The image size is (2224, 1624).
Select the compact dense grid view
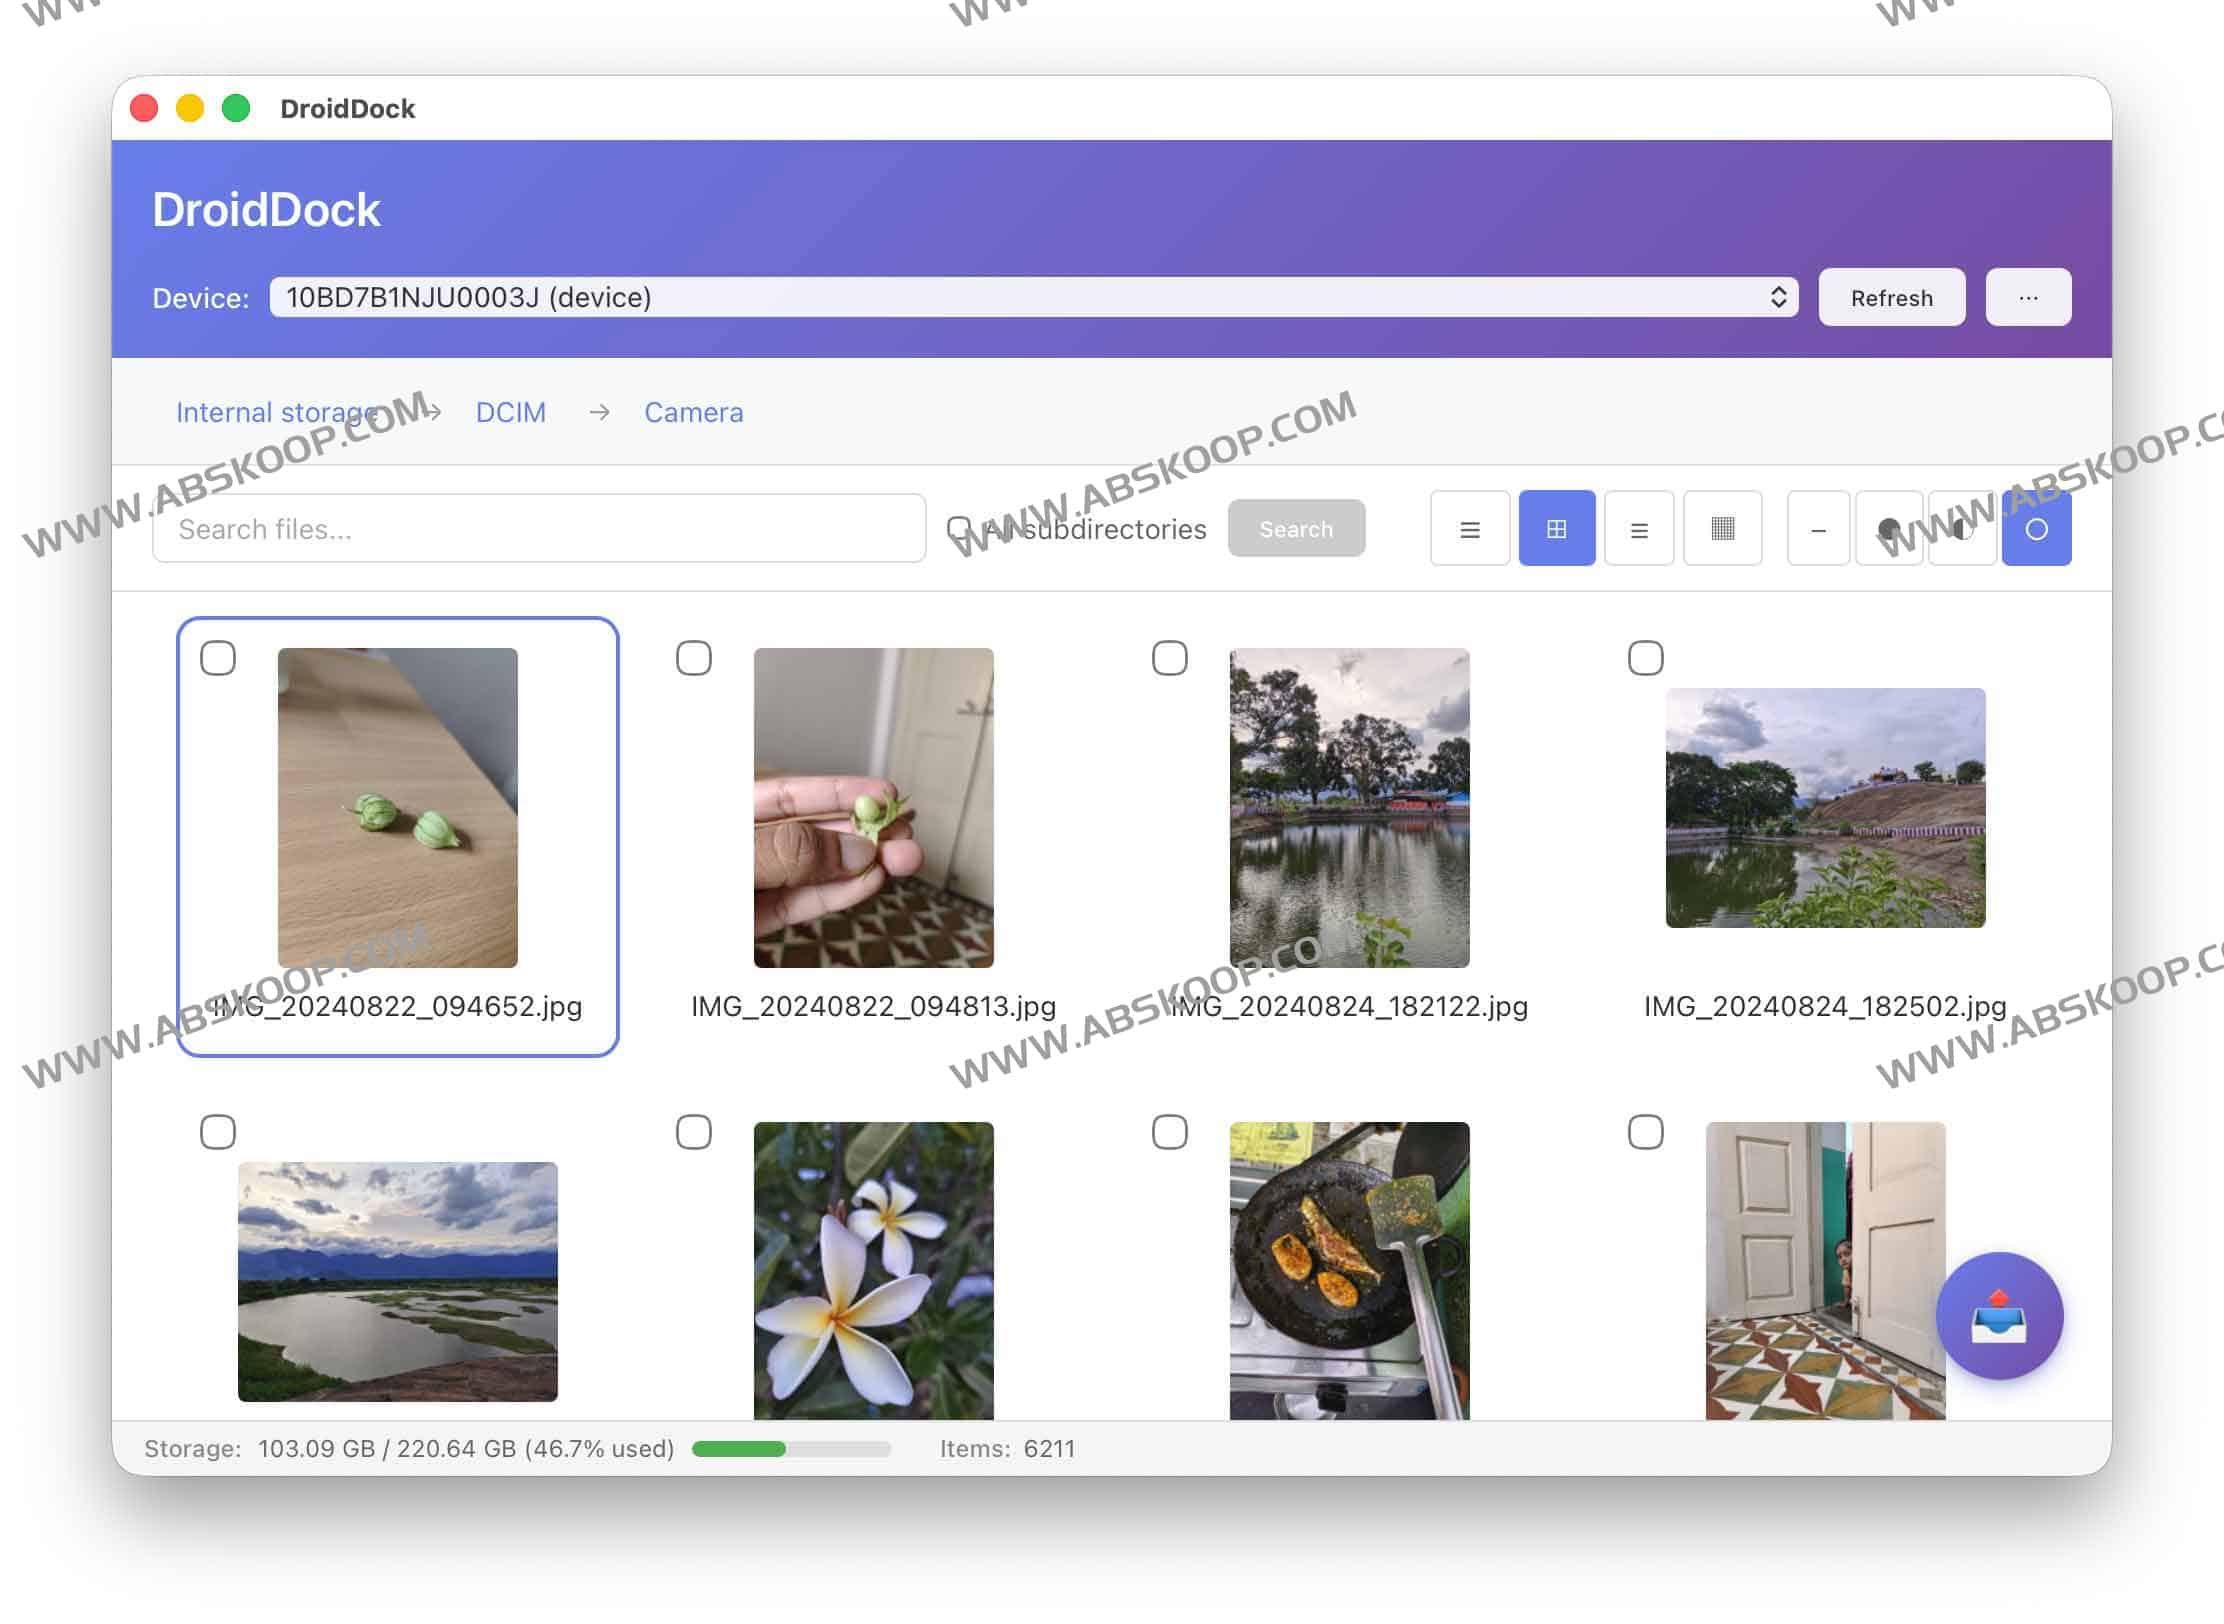[x=1722, y=528]
